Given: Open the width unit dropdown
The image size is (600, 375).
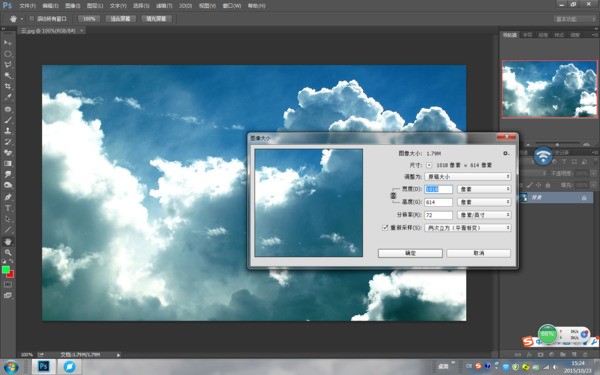Looking at the screenshot, I should click(484, 189).
